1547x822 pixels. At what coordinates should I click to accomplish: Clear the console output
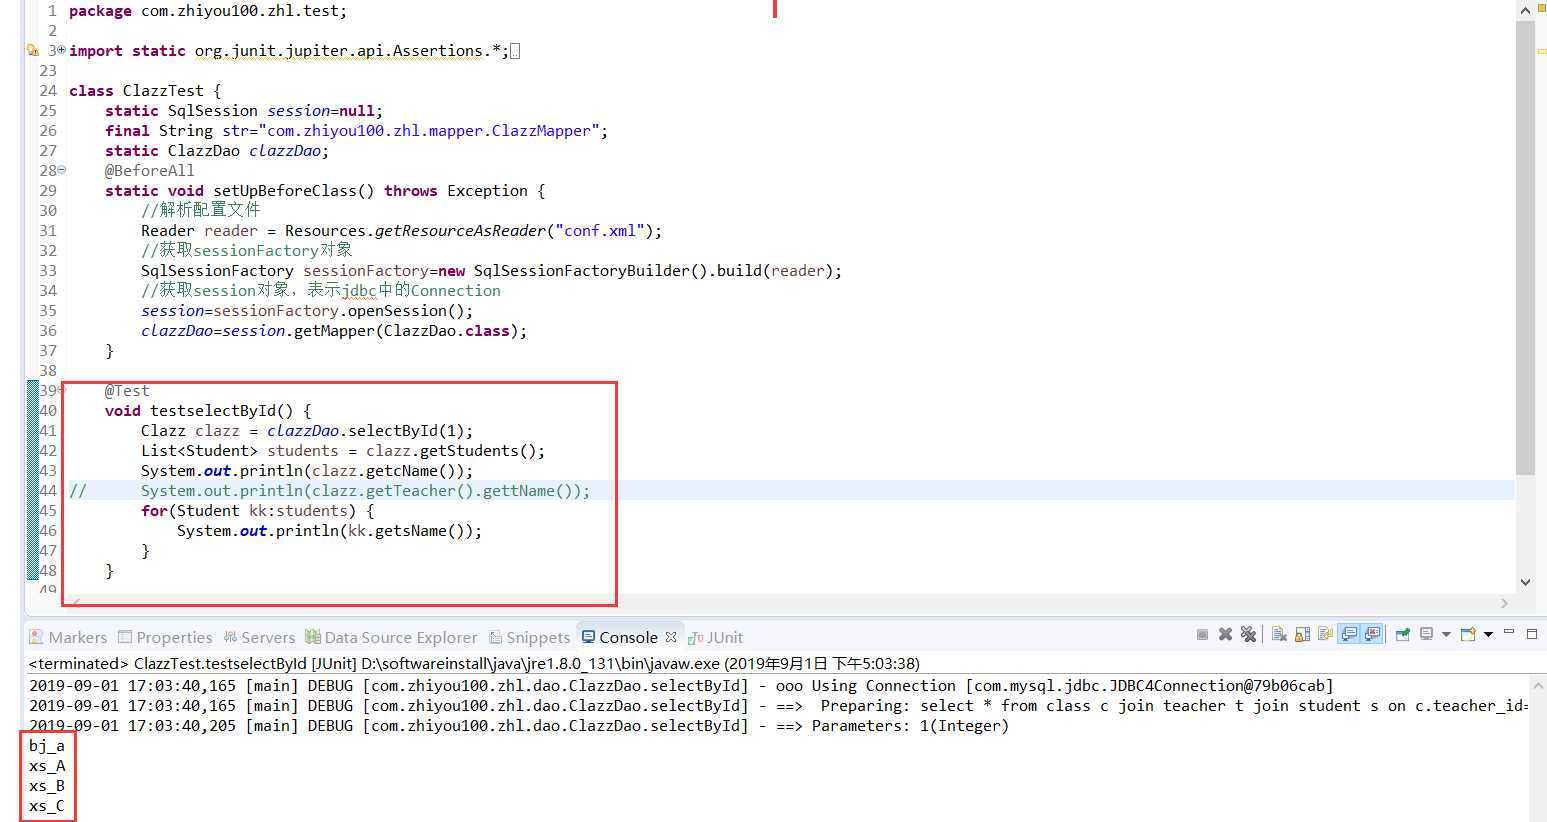pos(1279,634)
